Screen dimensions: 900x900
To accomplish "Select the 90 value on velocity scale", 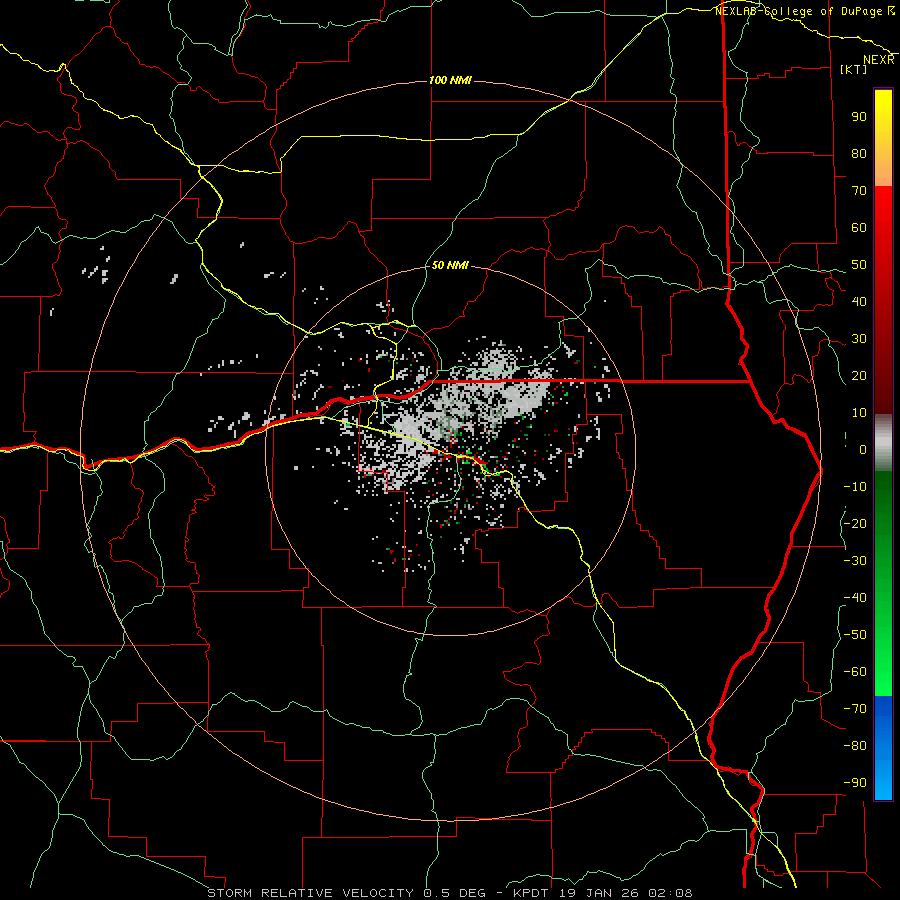I will click(x=859, y=117).
